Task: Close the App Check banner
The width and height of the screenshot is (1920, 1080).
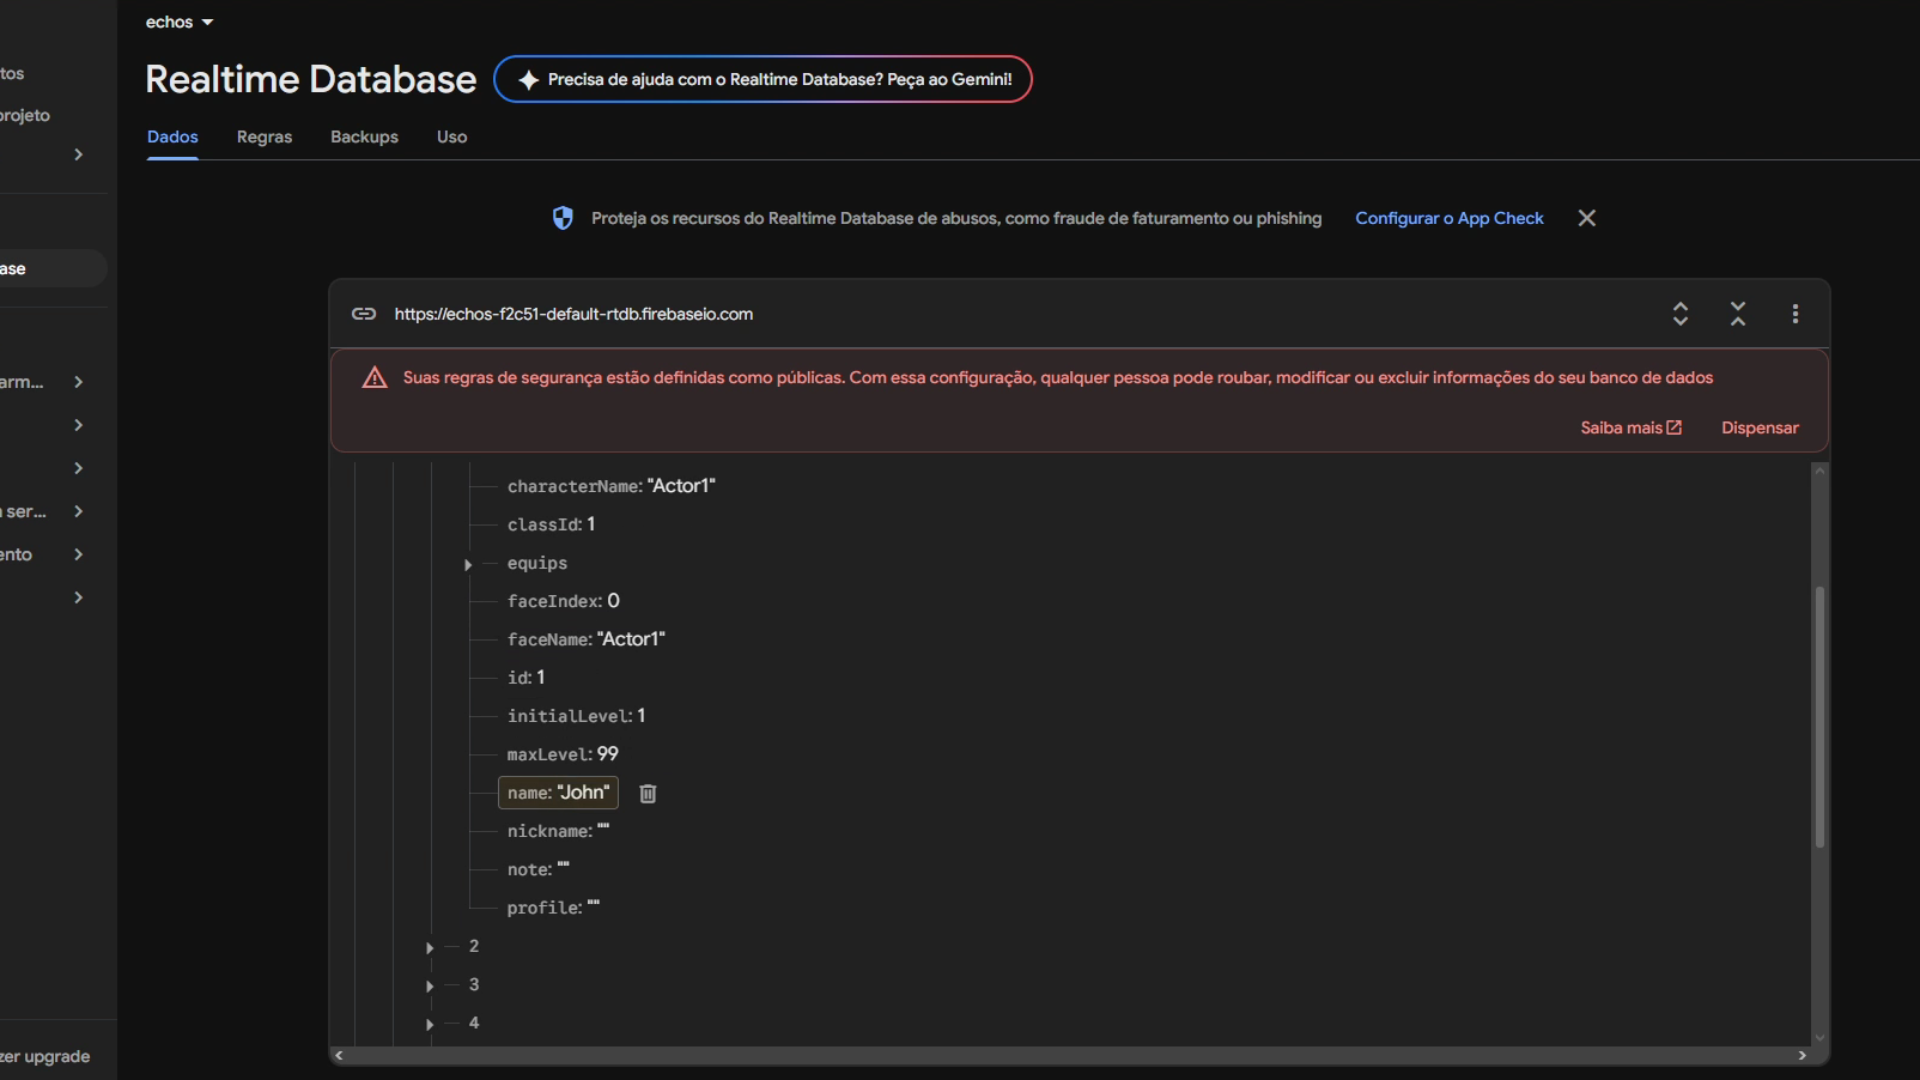Action: [1587, 218]
